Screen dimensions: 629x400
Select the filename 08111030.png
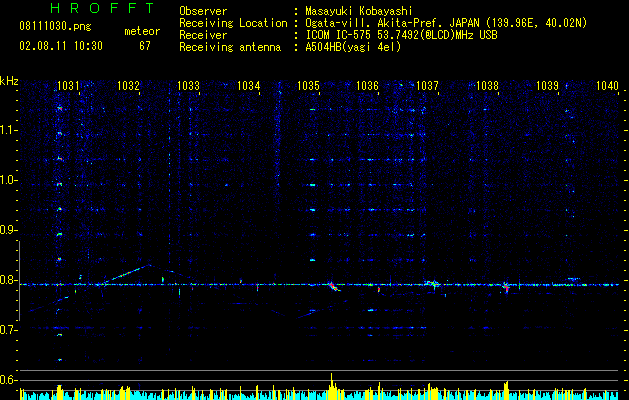click(x=55, y=26)
